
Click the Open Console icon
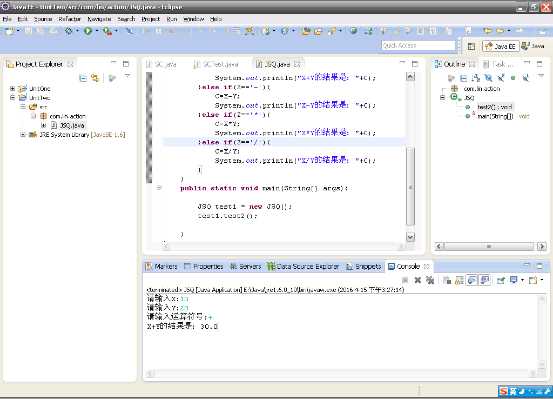tap(533, 280)
